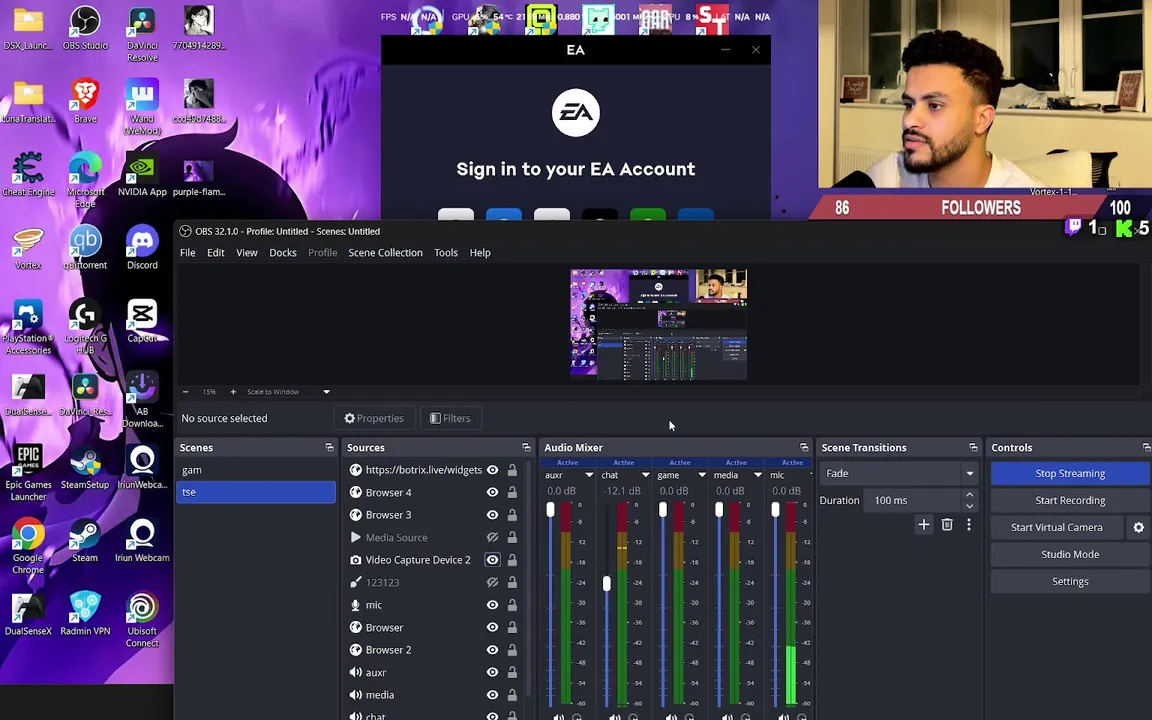Click Start Virtual Camera button
This screenshot has width=1152, height=720.
[1056, 528]
